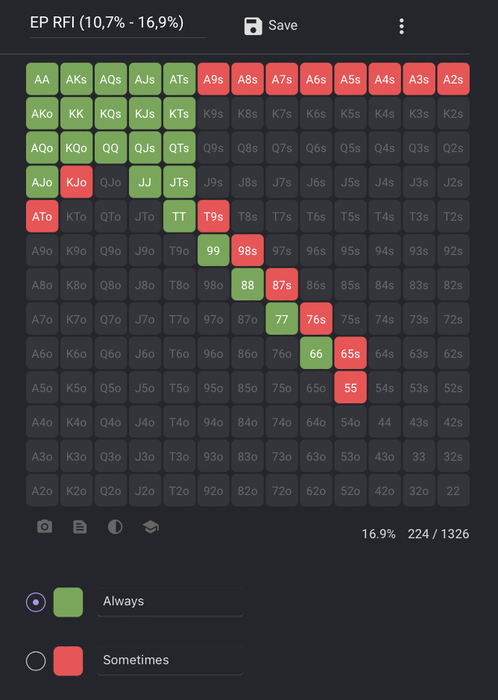This screenshot has height=700, width=498.
Task: Edit the Sometimes label field
Action: [170, 660]
